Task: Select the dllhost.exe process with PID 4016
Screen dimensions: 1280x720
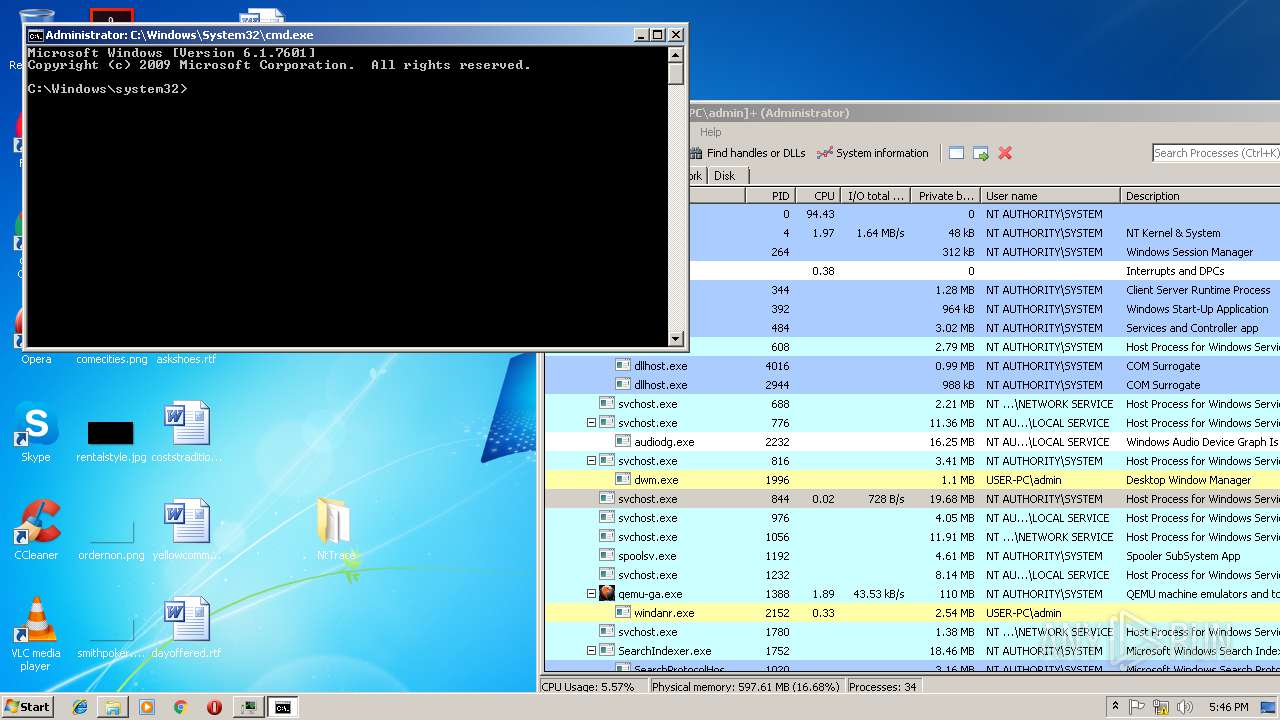Action: [x=912, y=366]
